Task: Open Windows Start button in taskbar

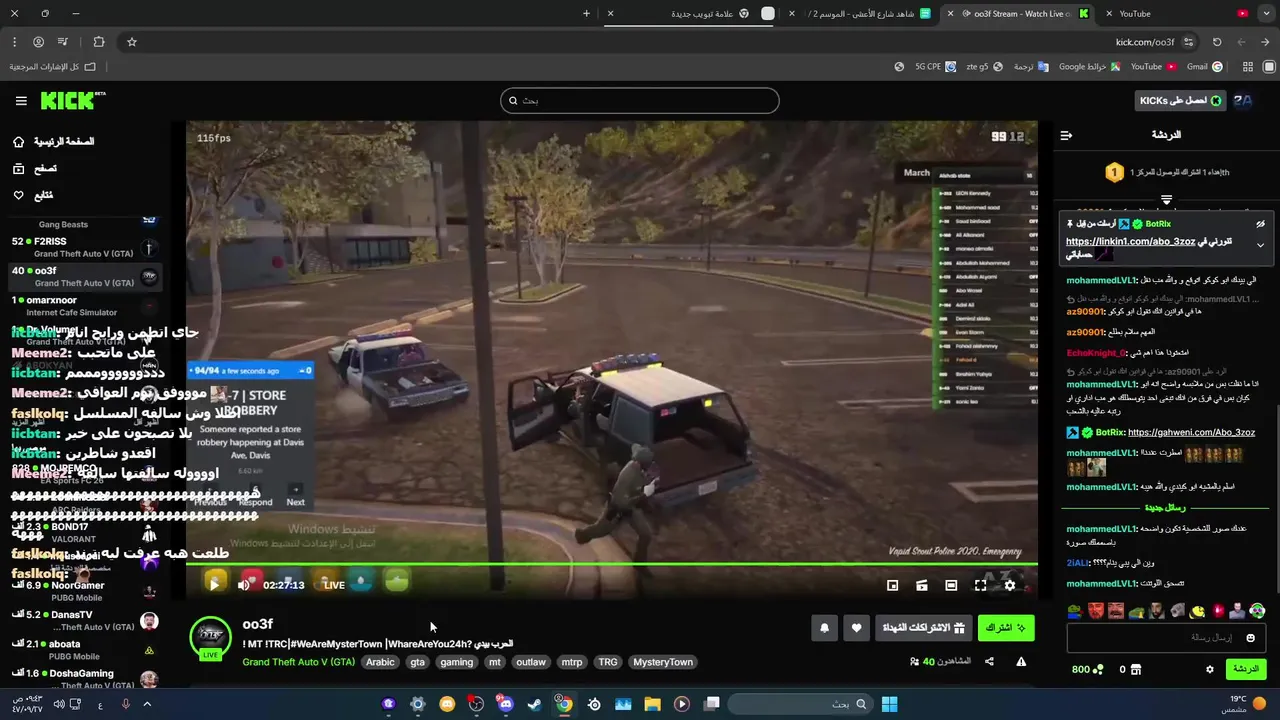Action: coord(889,704)
